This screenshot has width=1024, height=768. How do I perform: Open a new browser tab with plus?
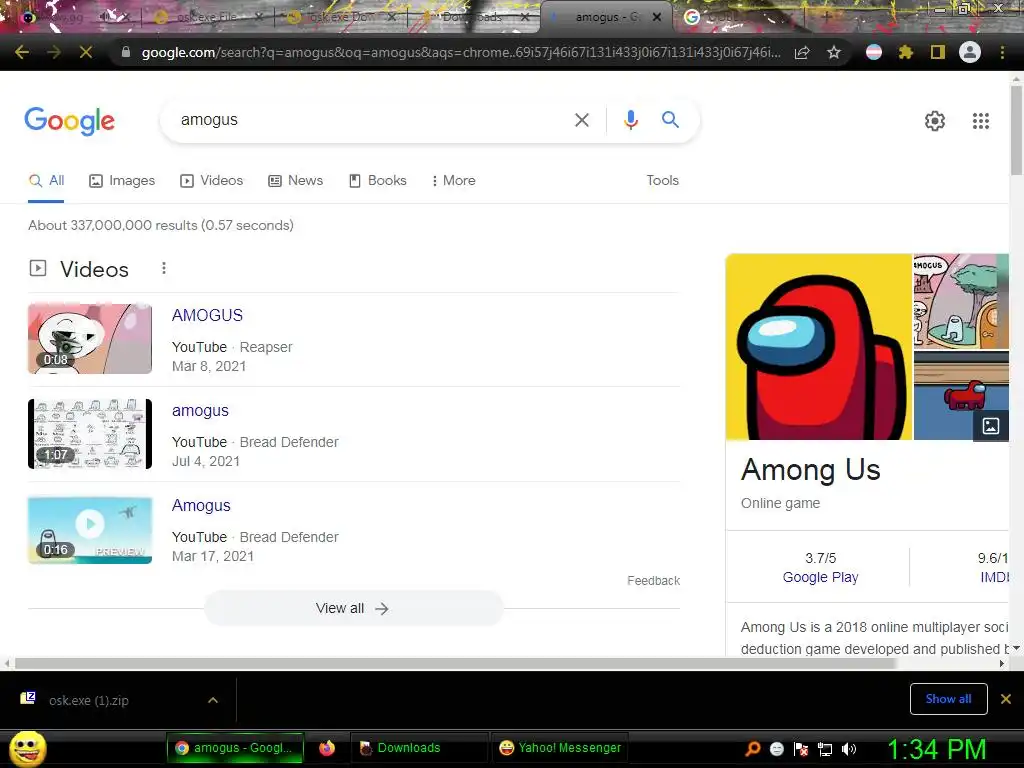pos(827,17)
